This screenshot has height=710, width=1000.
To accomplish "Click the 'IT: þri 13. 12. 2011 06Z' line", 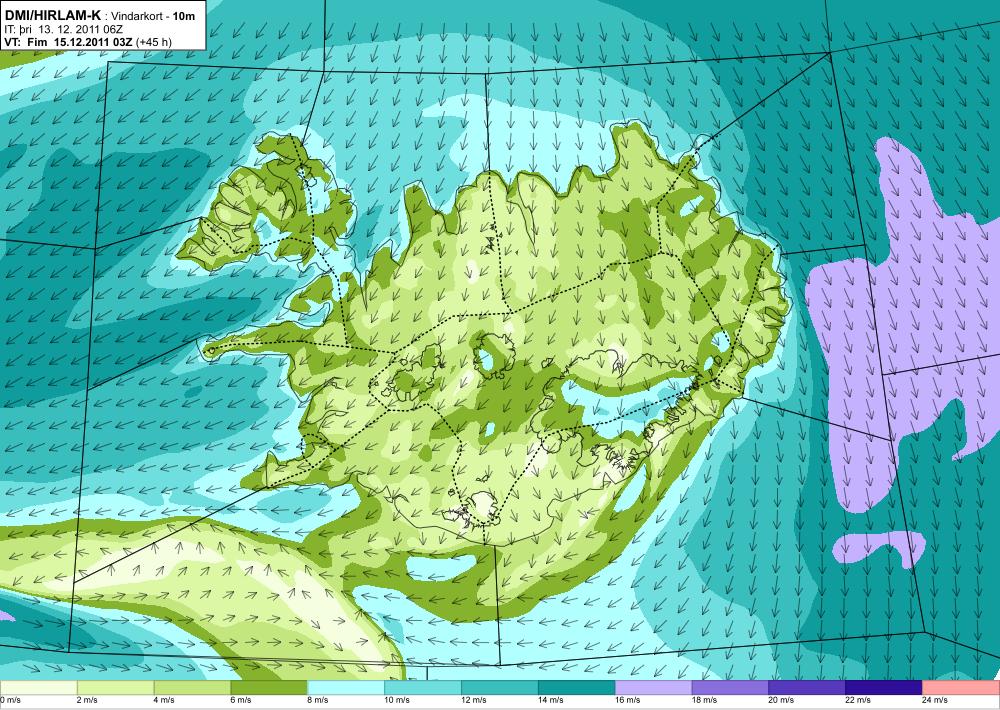I will click(64, 29).
